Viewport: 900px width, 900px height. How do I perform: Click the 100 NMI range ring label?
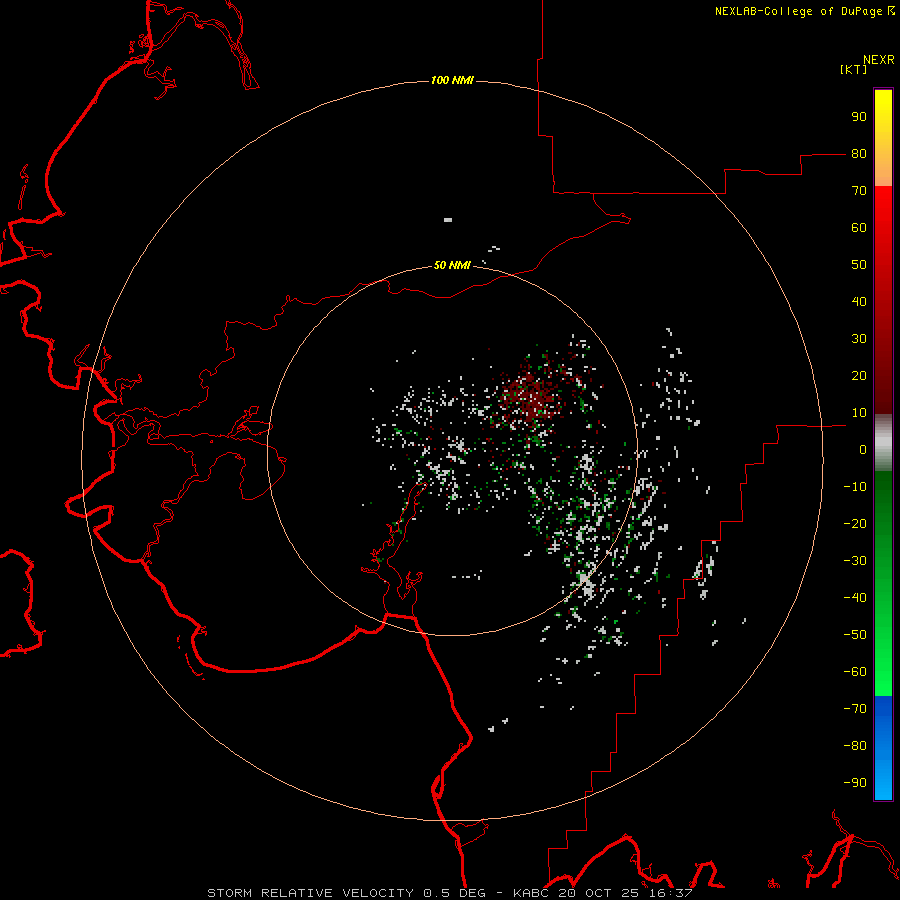pyautogui.click(x=452, y=80)
